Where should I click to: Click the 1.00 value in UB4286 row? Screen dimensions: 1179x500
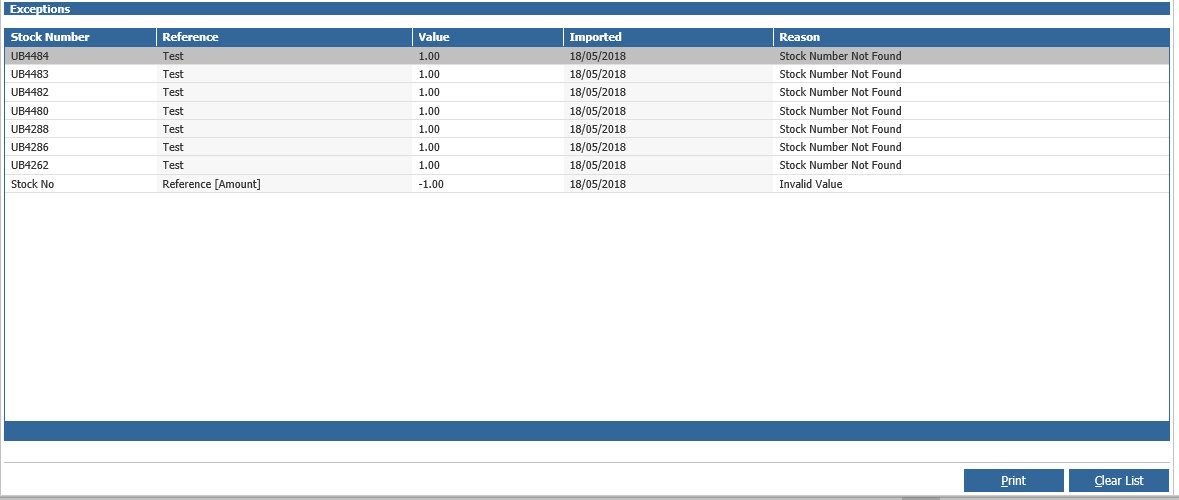click(429, 147)
